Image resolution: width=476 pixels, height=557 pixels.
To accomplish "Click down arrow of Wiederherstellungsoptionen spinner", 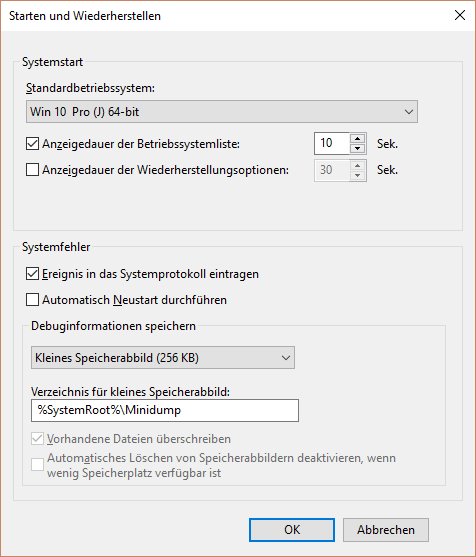I will pos(358,175).
